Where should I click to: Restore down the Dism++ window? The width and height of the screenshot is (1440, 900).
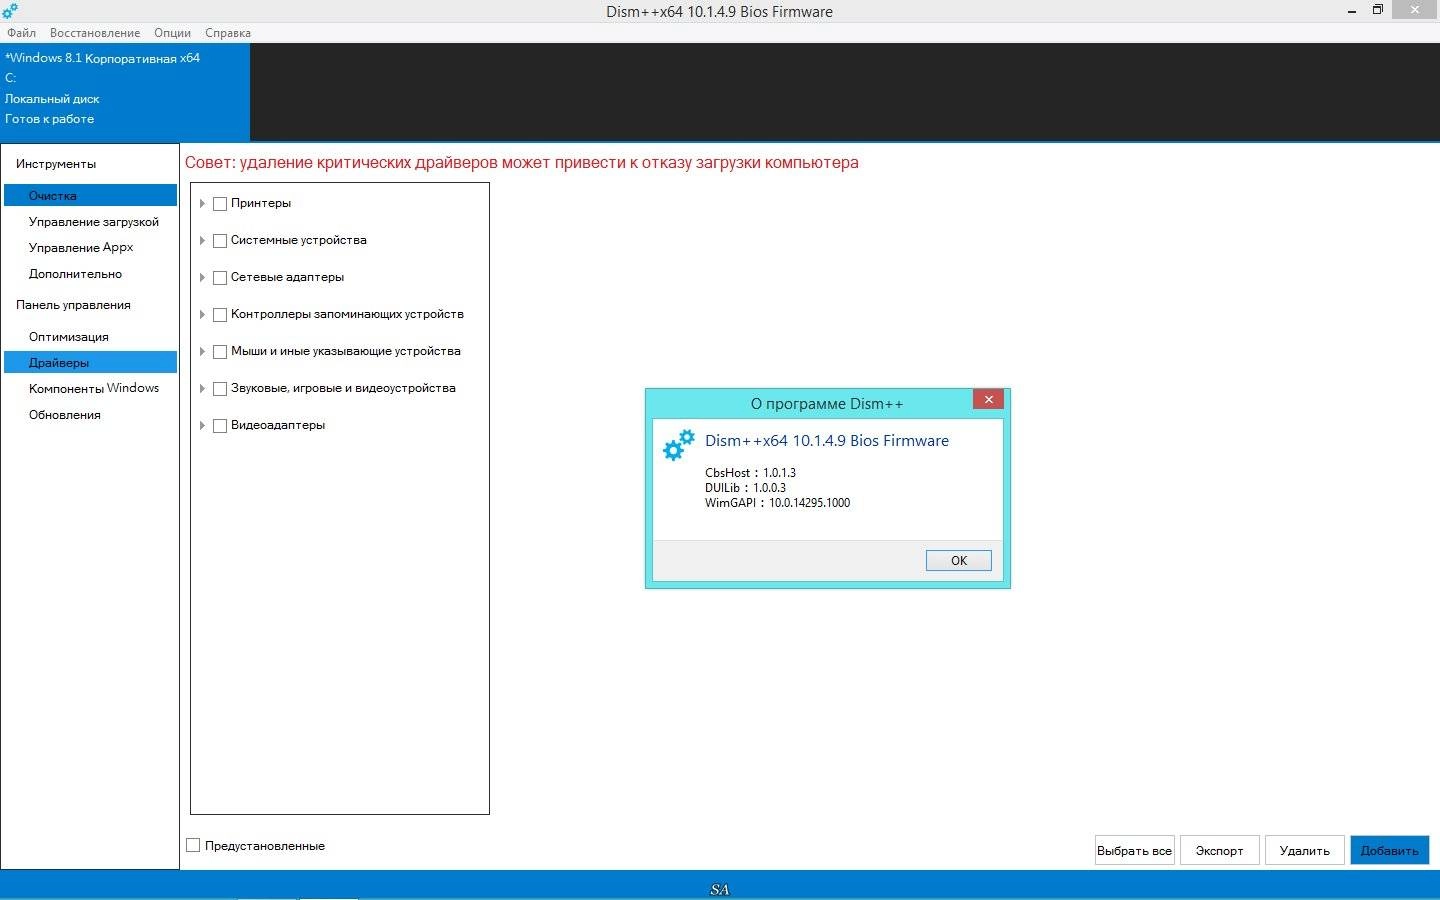[1377, 10]
